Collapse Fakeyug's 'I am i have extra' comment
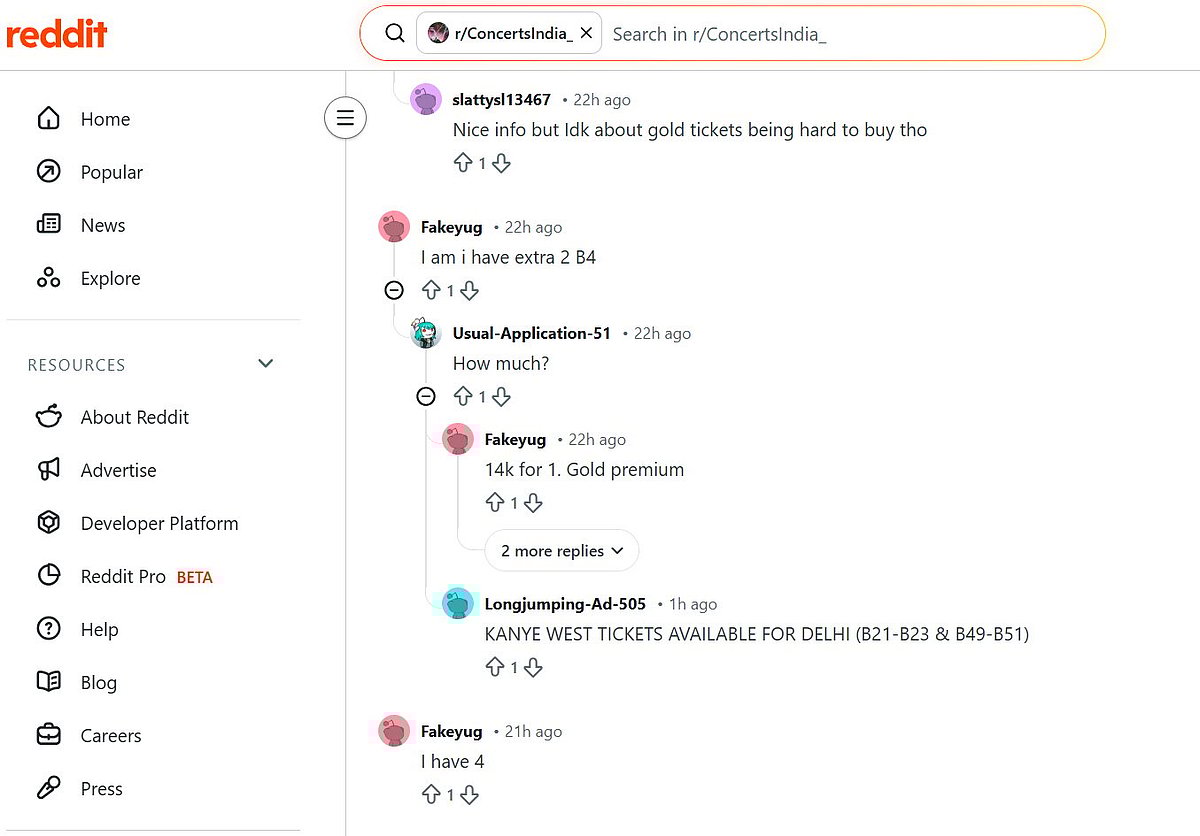Screen dimensions: 1200x836 pyautogui.click(x=394, y=290)
